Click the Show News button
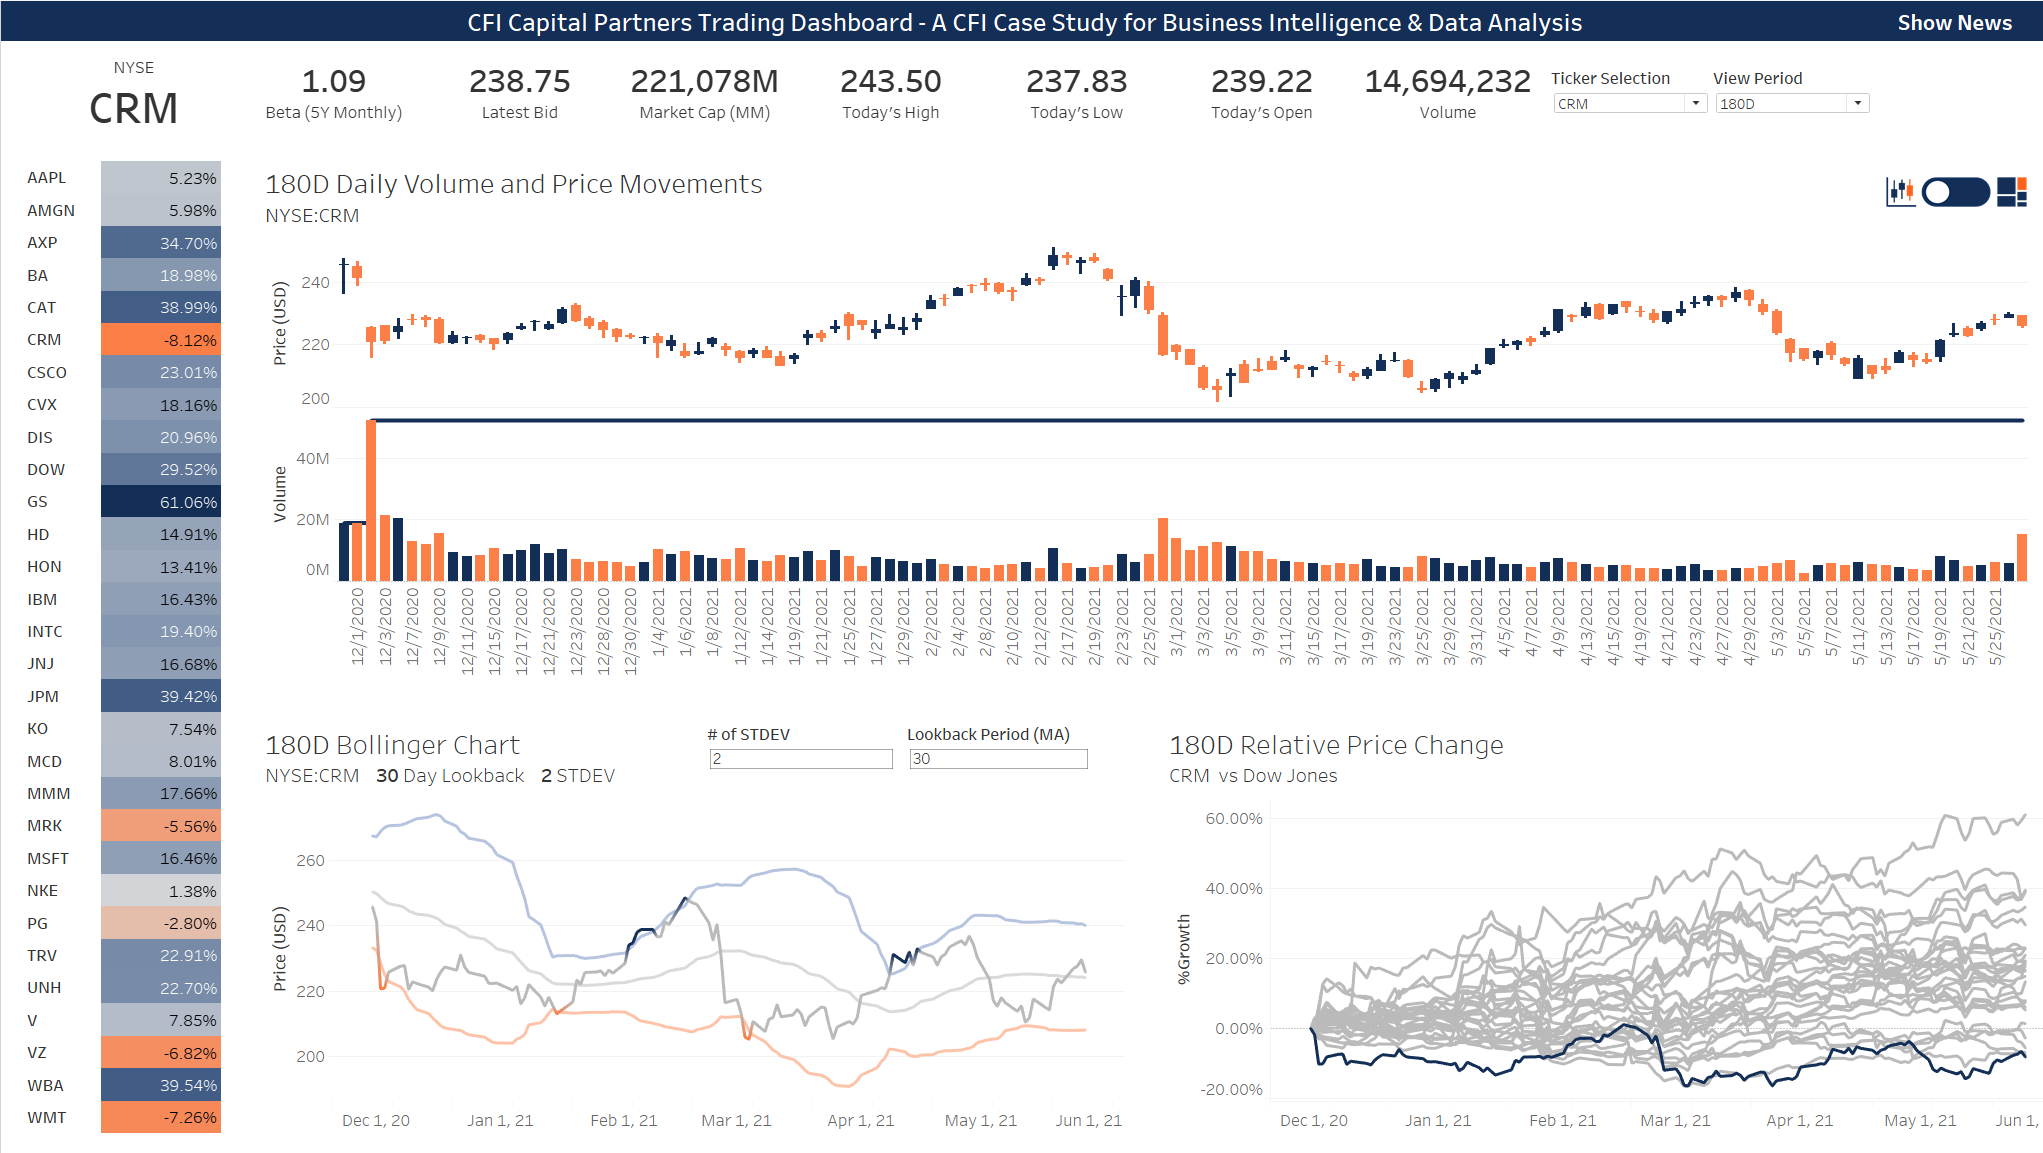 coord(1953,22)
